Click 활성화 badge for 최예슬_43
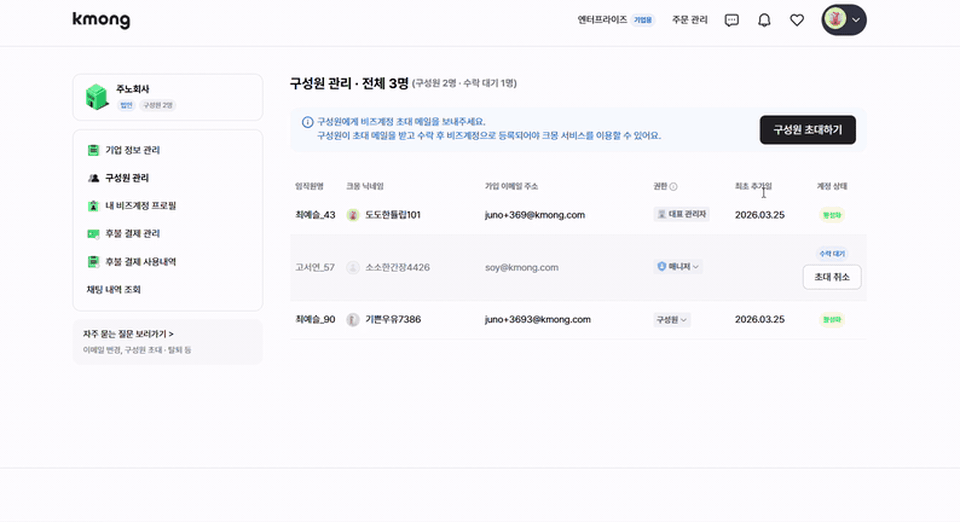The height and width of the screenshot is (522, 960). [831, 215]
